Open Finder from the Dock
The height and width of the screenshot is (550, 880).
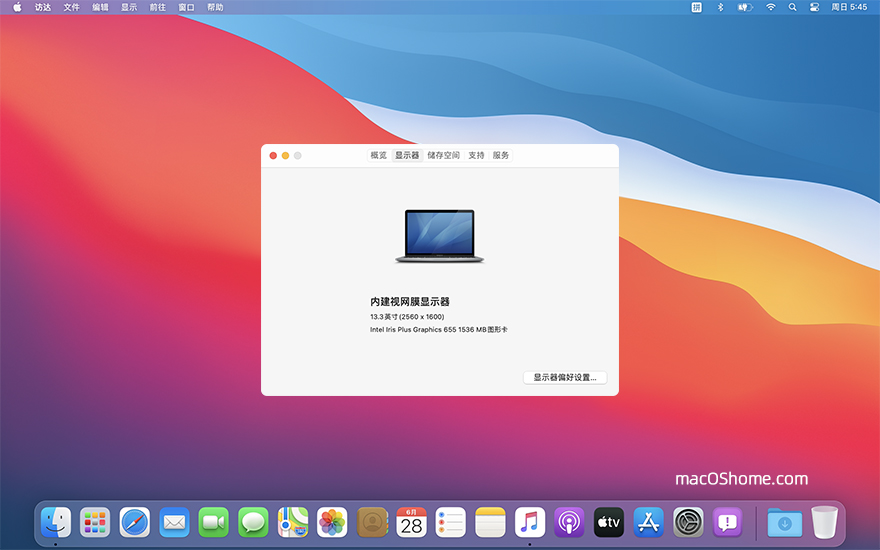56,522
